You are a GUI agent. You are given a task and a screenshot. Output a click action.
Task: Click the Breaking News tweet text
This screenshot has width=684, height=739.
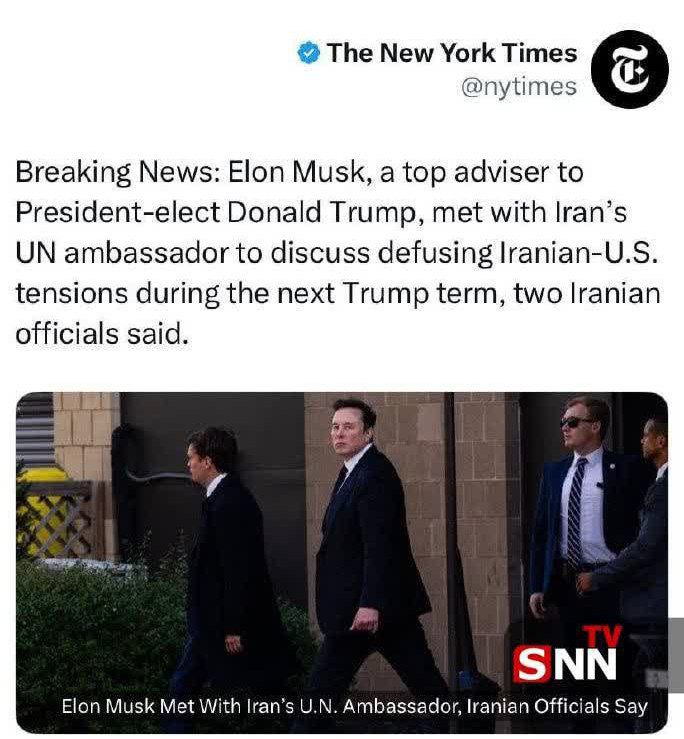click(x=338, y=253)
